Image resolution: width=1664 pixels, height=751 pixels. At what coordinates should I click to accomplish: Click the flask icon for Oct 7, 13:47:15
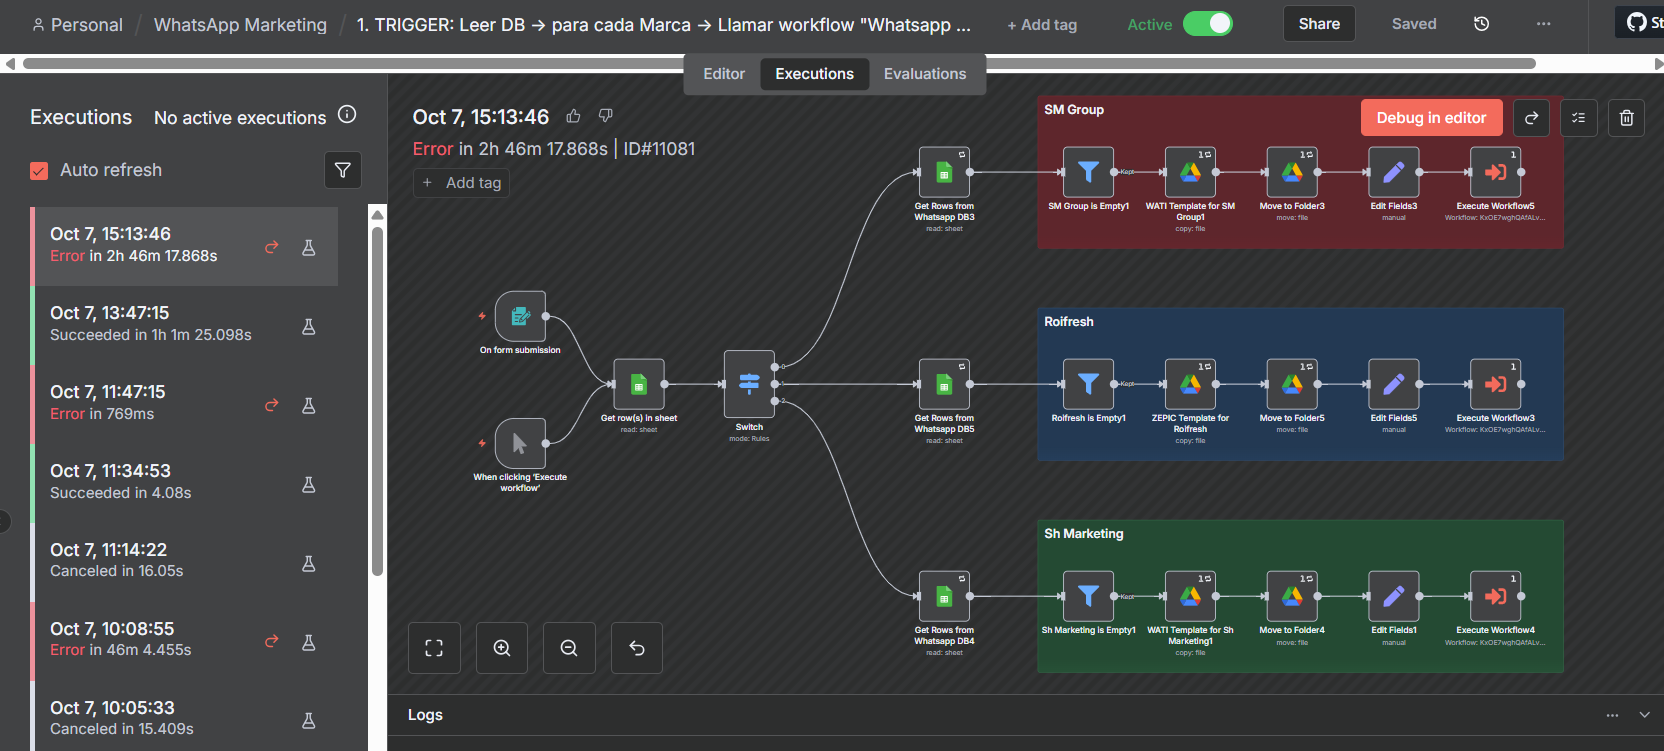(x=309, y=326)
